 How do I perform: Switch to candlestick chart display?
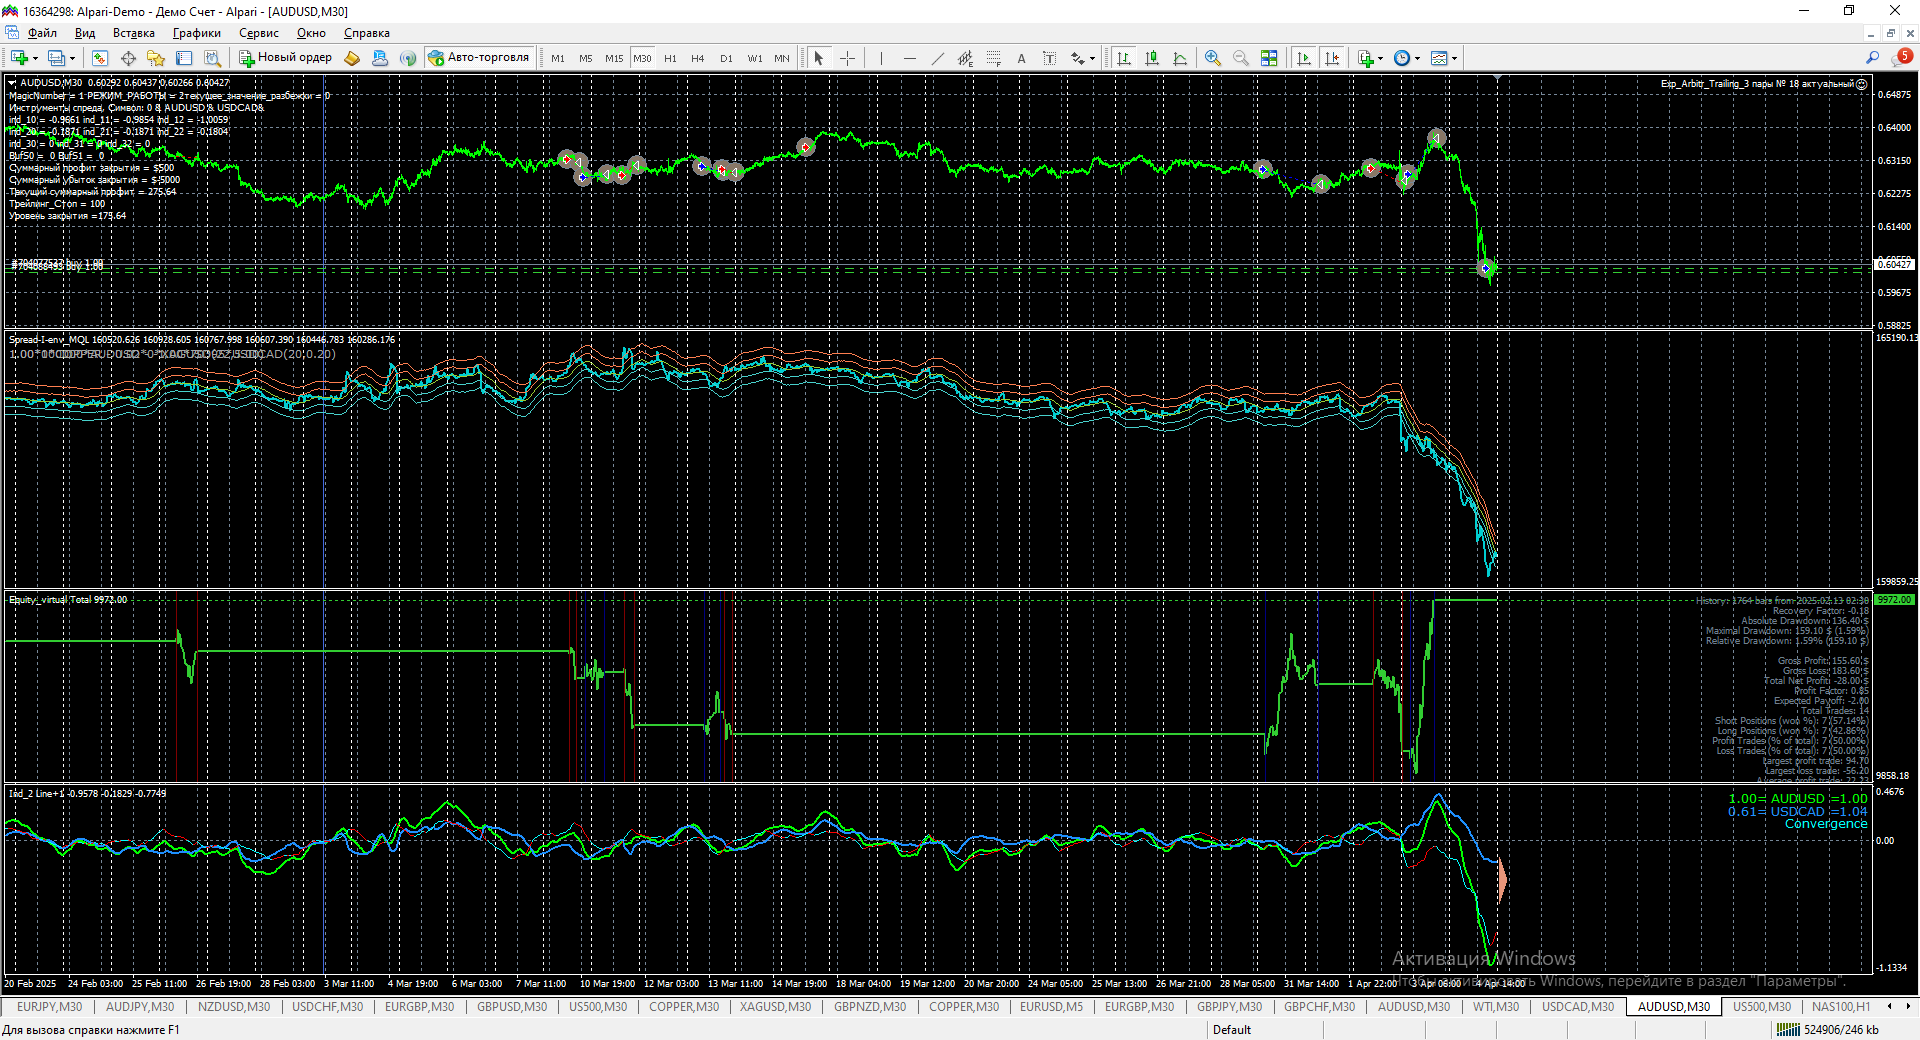point(1152,58)
